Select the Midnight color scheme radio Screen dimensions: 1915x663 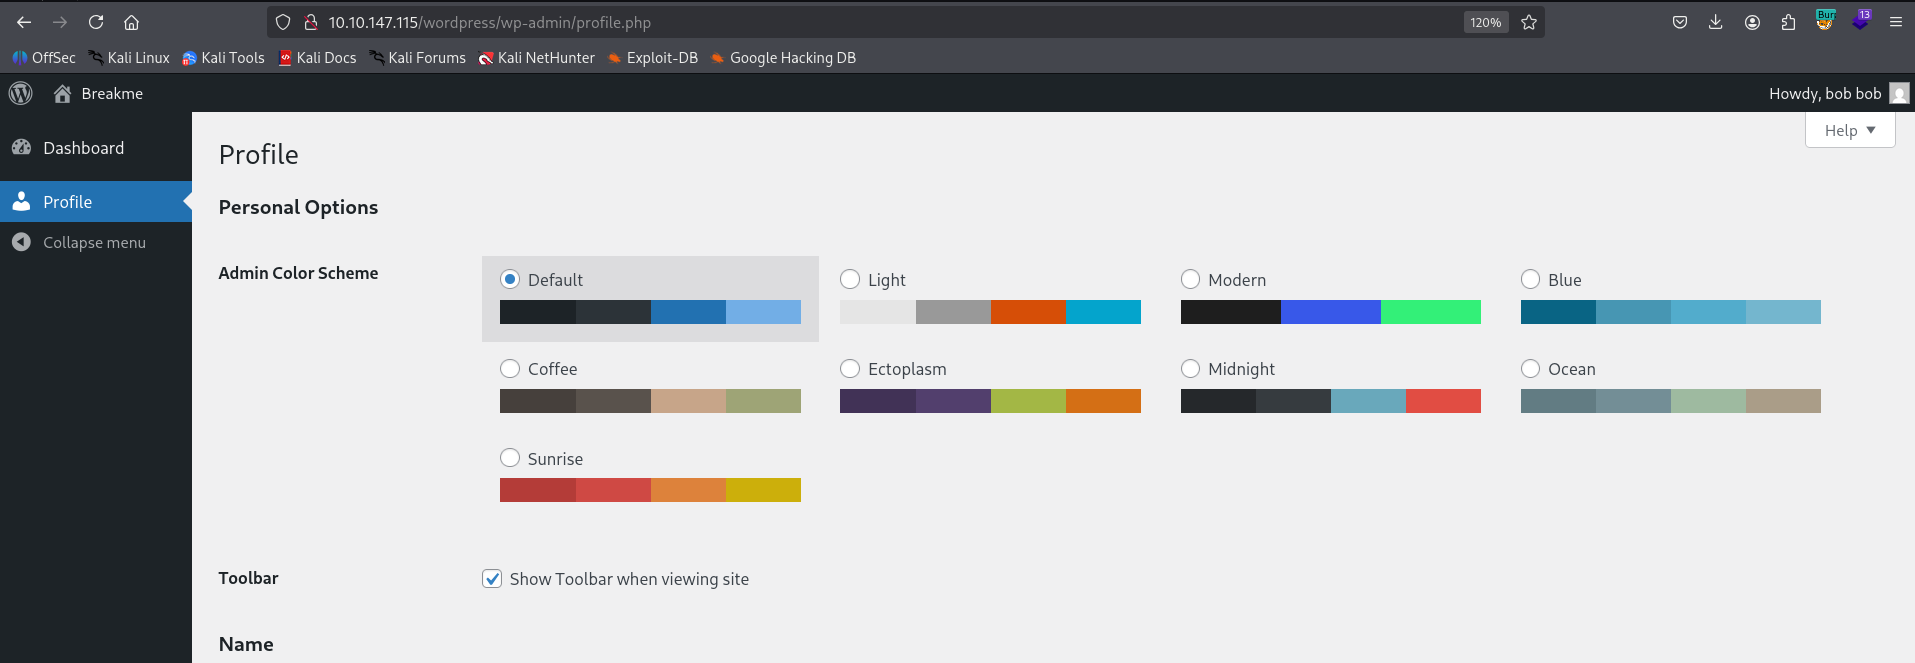[1190, 369]
